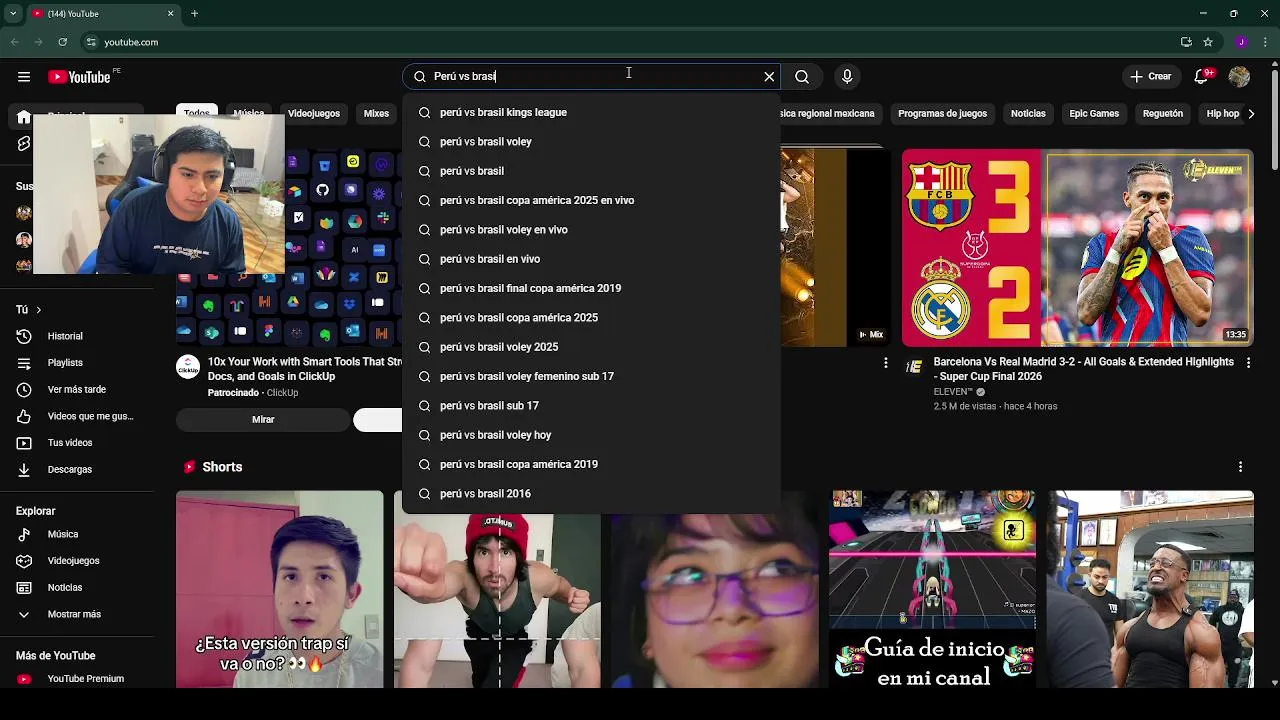This screenshot has height=720, width=1280.
Task: Open the browser profile J icon
Action: (1241, 42)
